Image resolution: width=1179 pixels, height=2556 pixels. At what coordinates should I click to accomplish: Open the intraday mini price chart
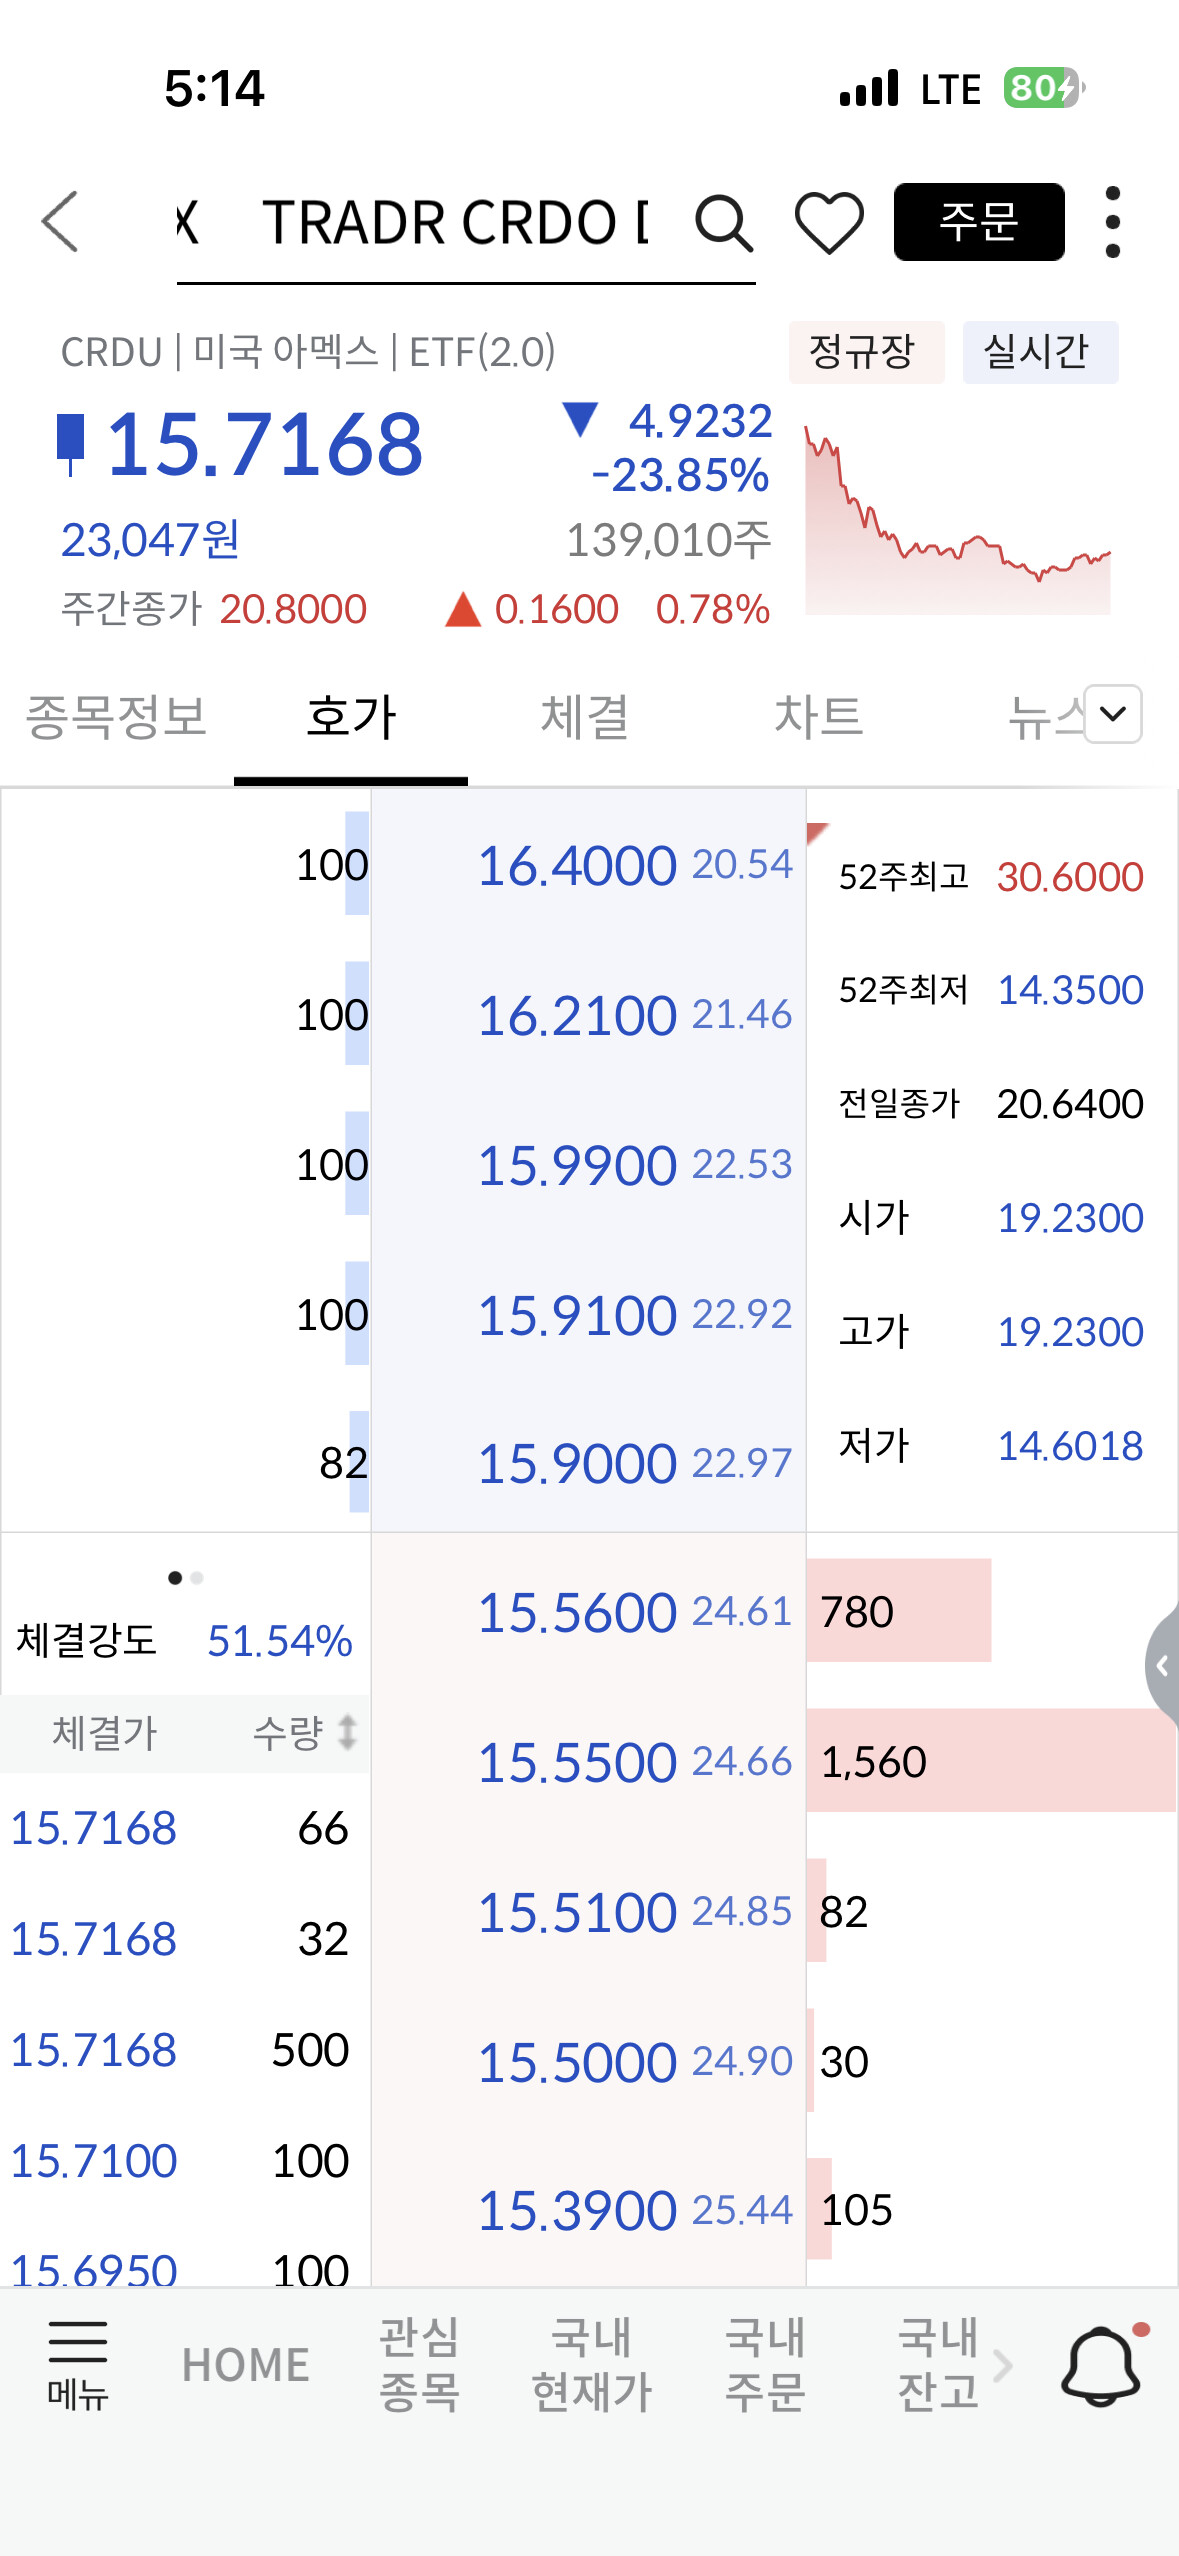point(957,518)
